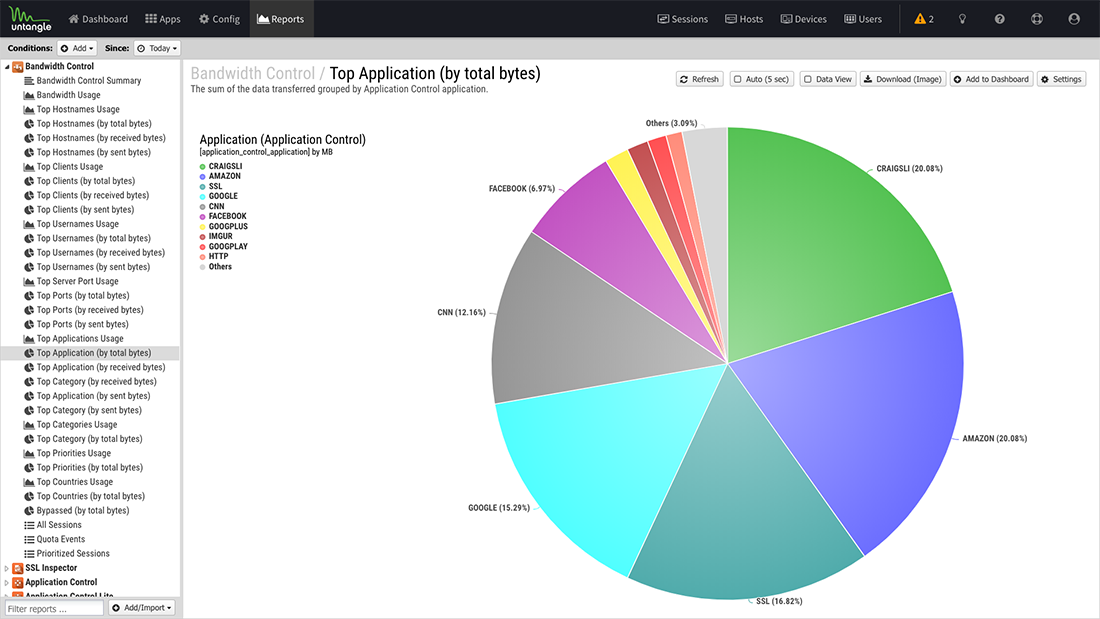Click pie icon for Top Hostnames (by total bytes)
1100x619 pixels.
click(29, 124)
